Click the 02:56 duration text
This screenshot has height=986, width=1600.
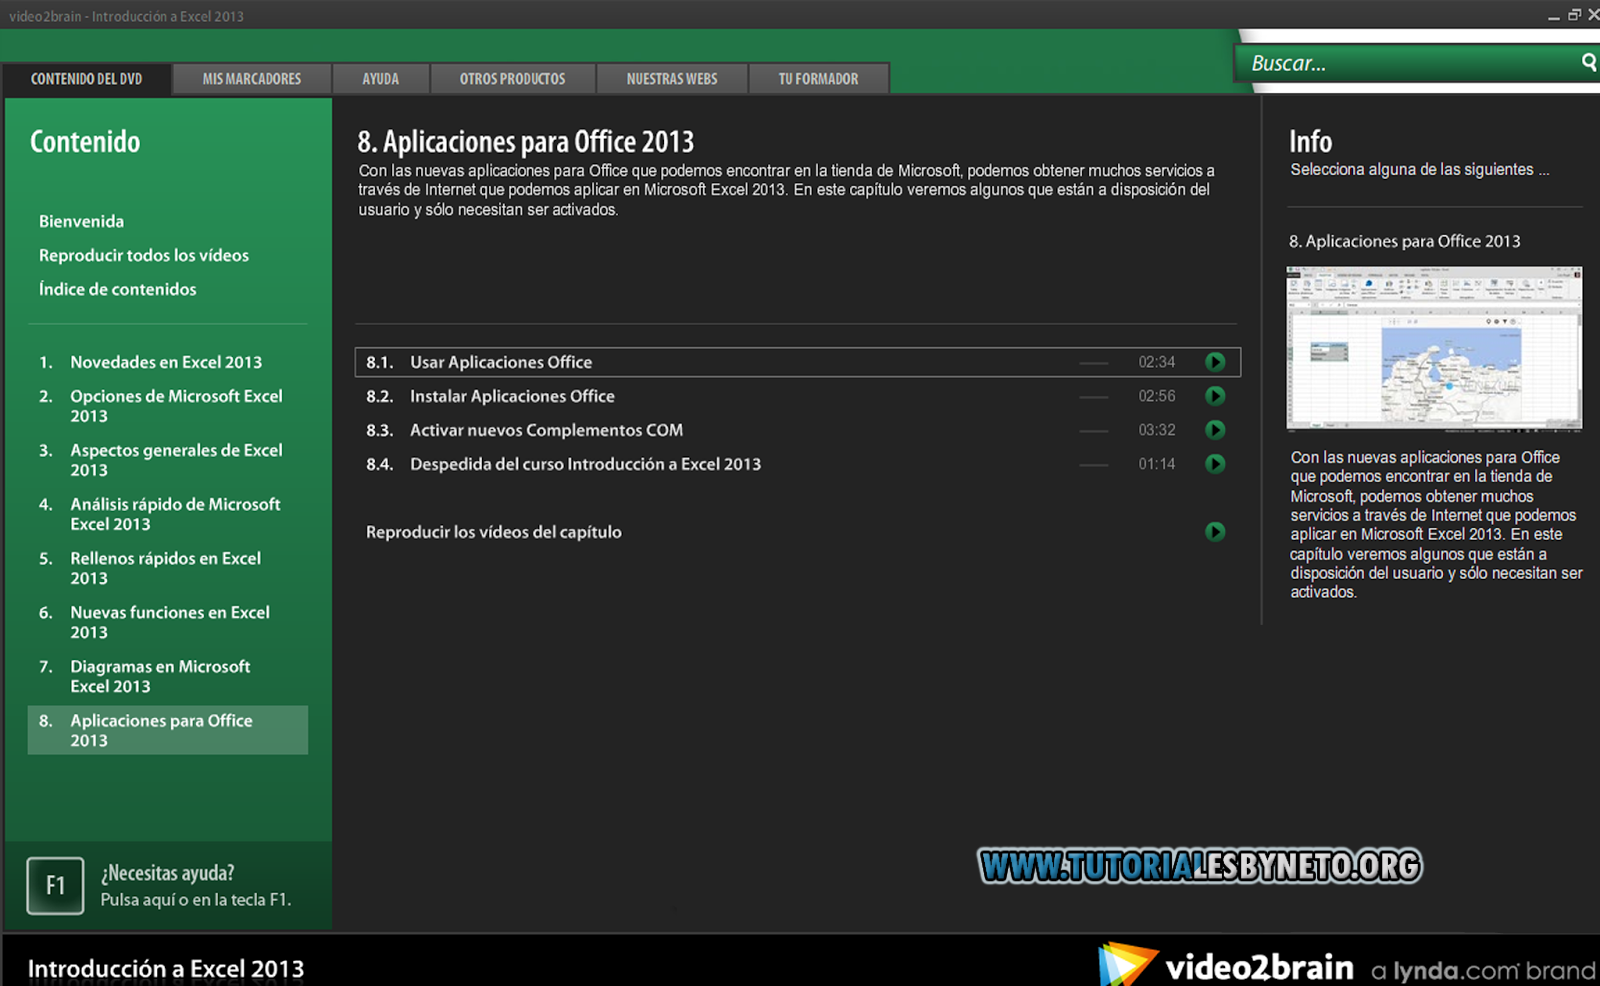coord(1157,396)
